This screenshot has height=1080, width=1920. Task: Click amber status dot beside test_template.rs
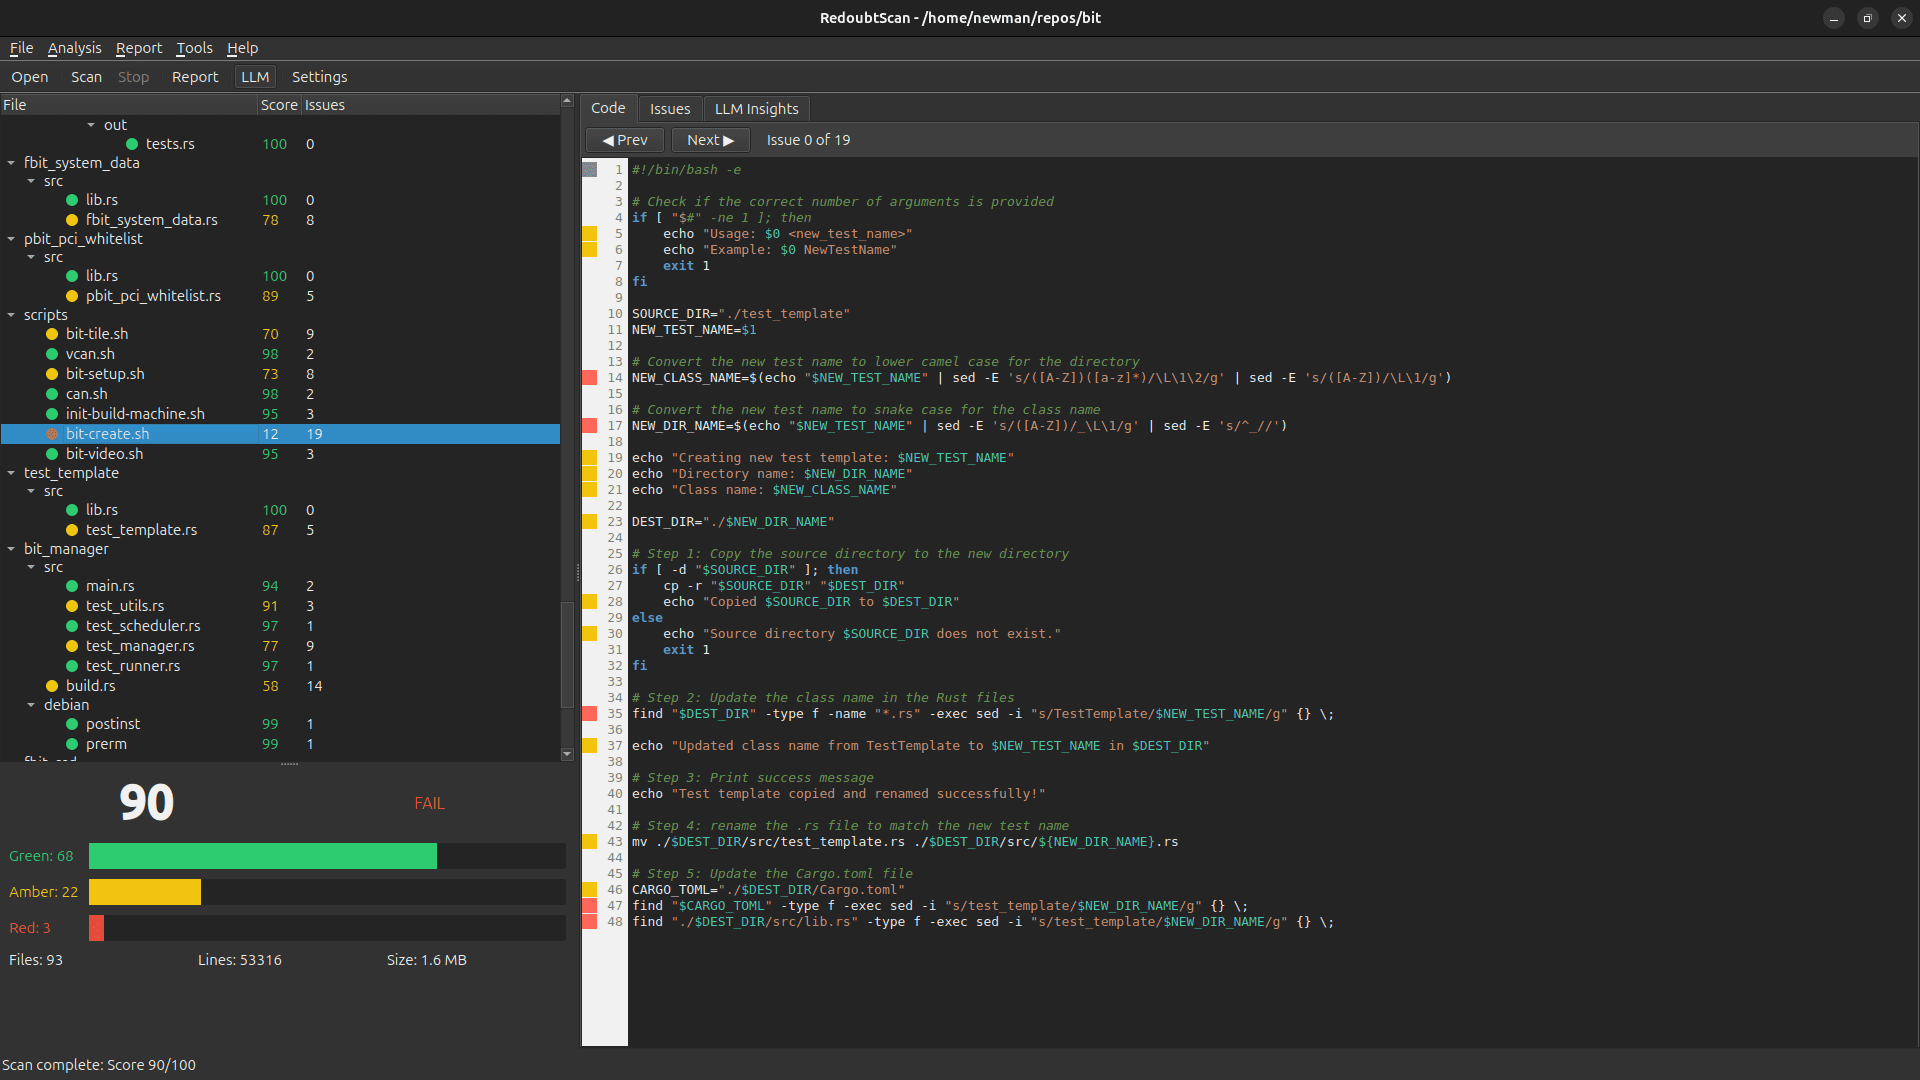72,530
